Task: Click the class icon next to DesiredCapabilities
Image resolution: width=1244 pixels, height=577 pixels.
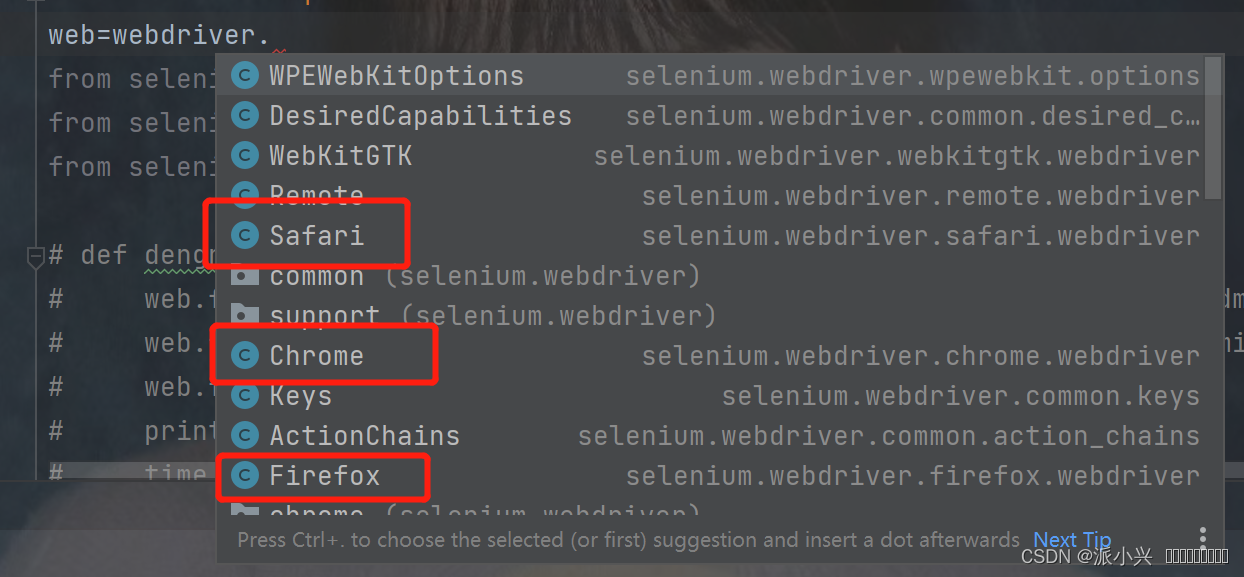Action: [x=244, y=116]
